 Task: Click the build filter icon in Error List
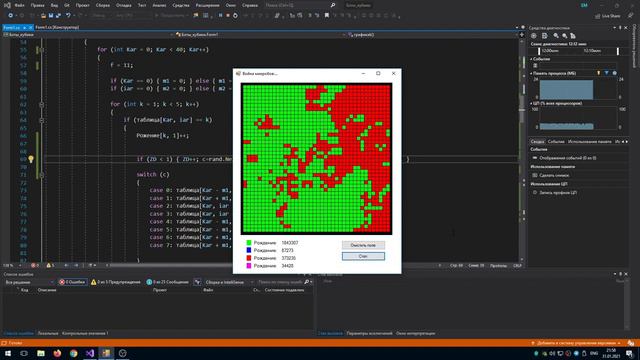point(198,282)
